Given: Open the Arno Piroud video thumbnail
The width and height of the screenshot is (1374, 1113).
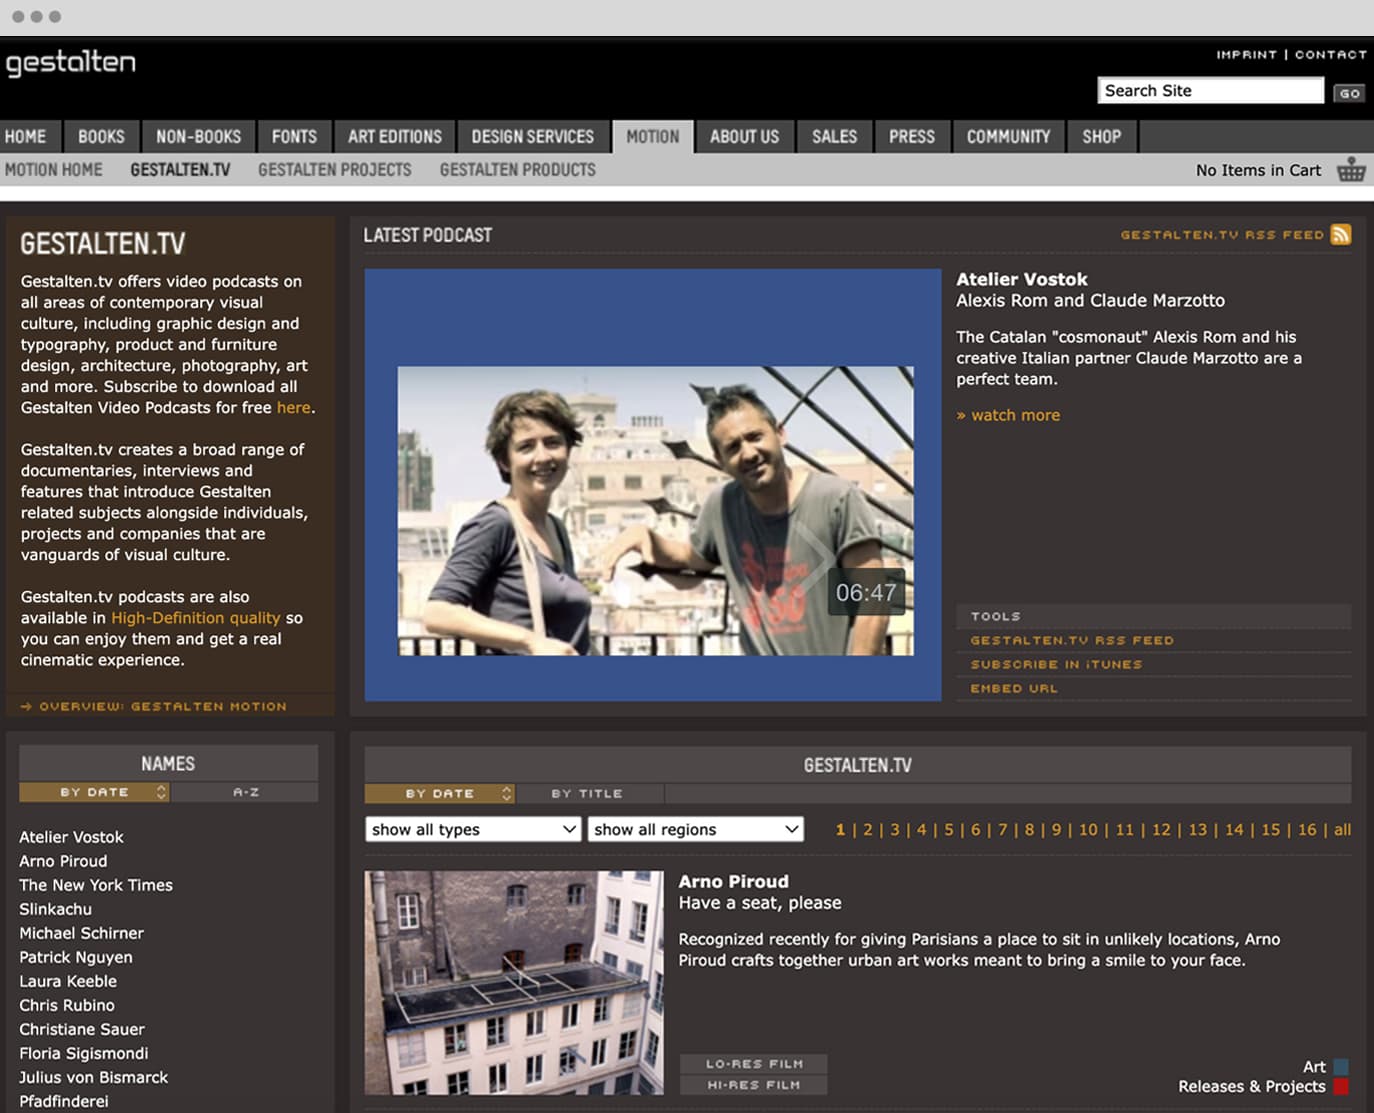Looking at the screenshot, I should click(514, 982).
